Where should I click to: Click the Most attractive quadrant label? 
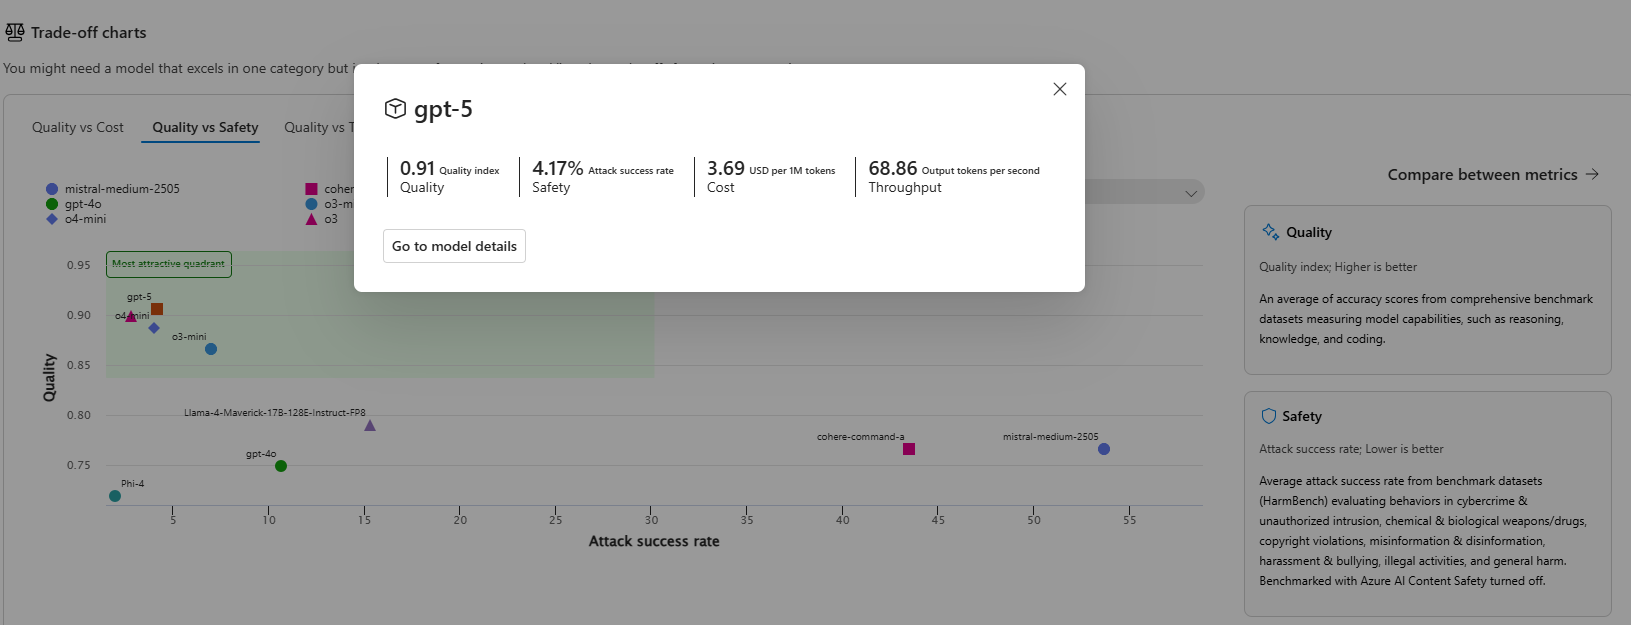click(169, 264)
